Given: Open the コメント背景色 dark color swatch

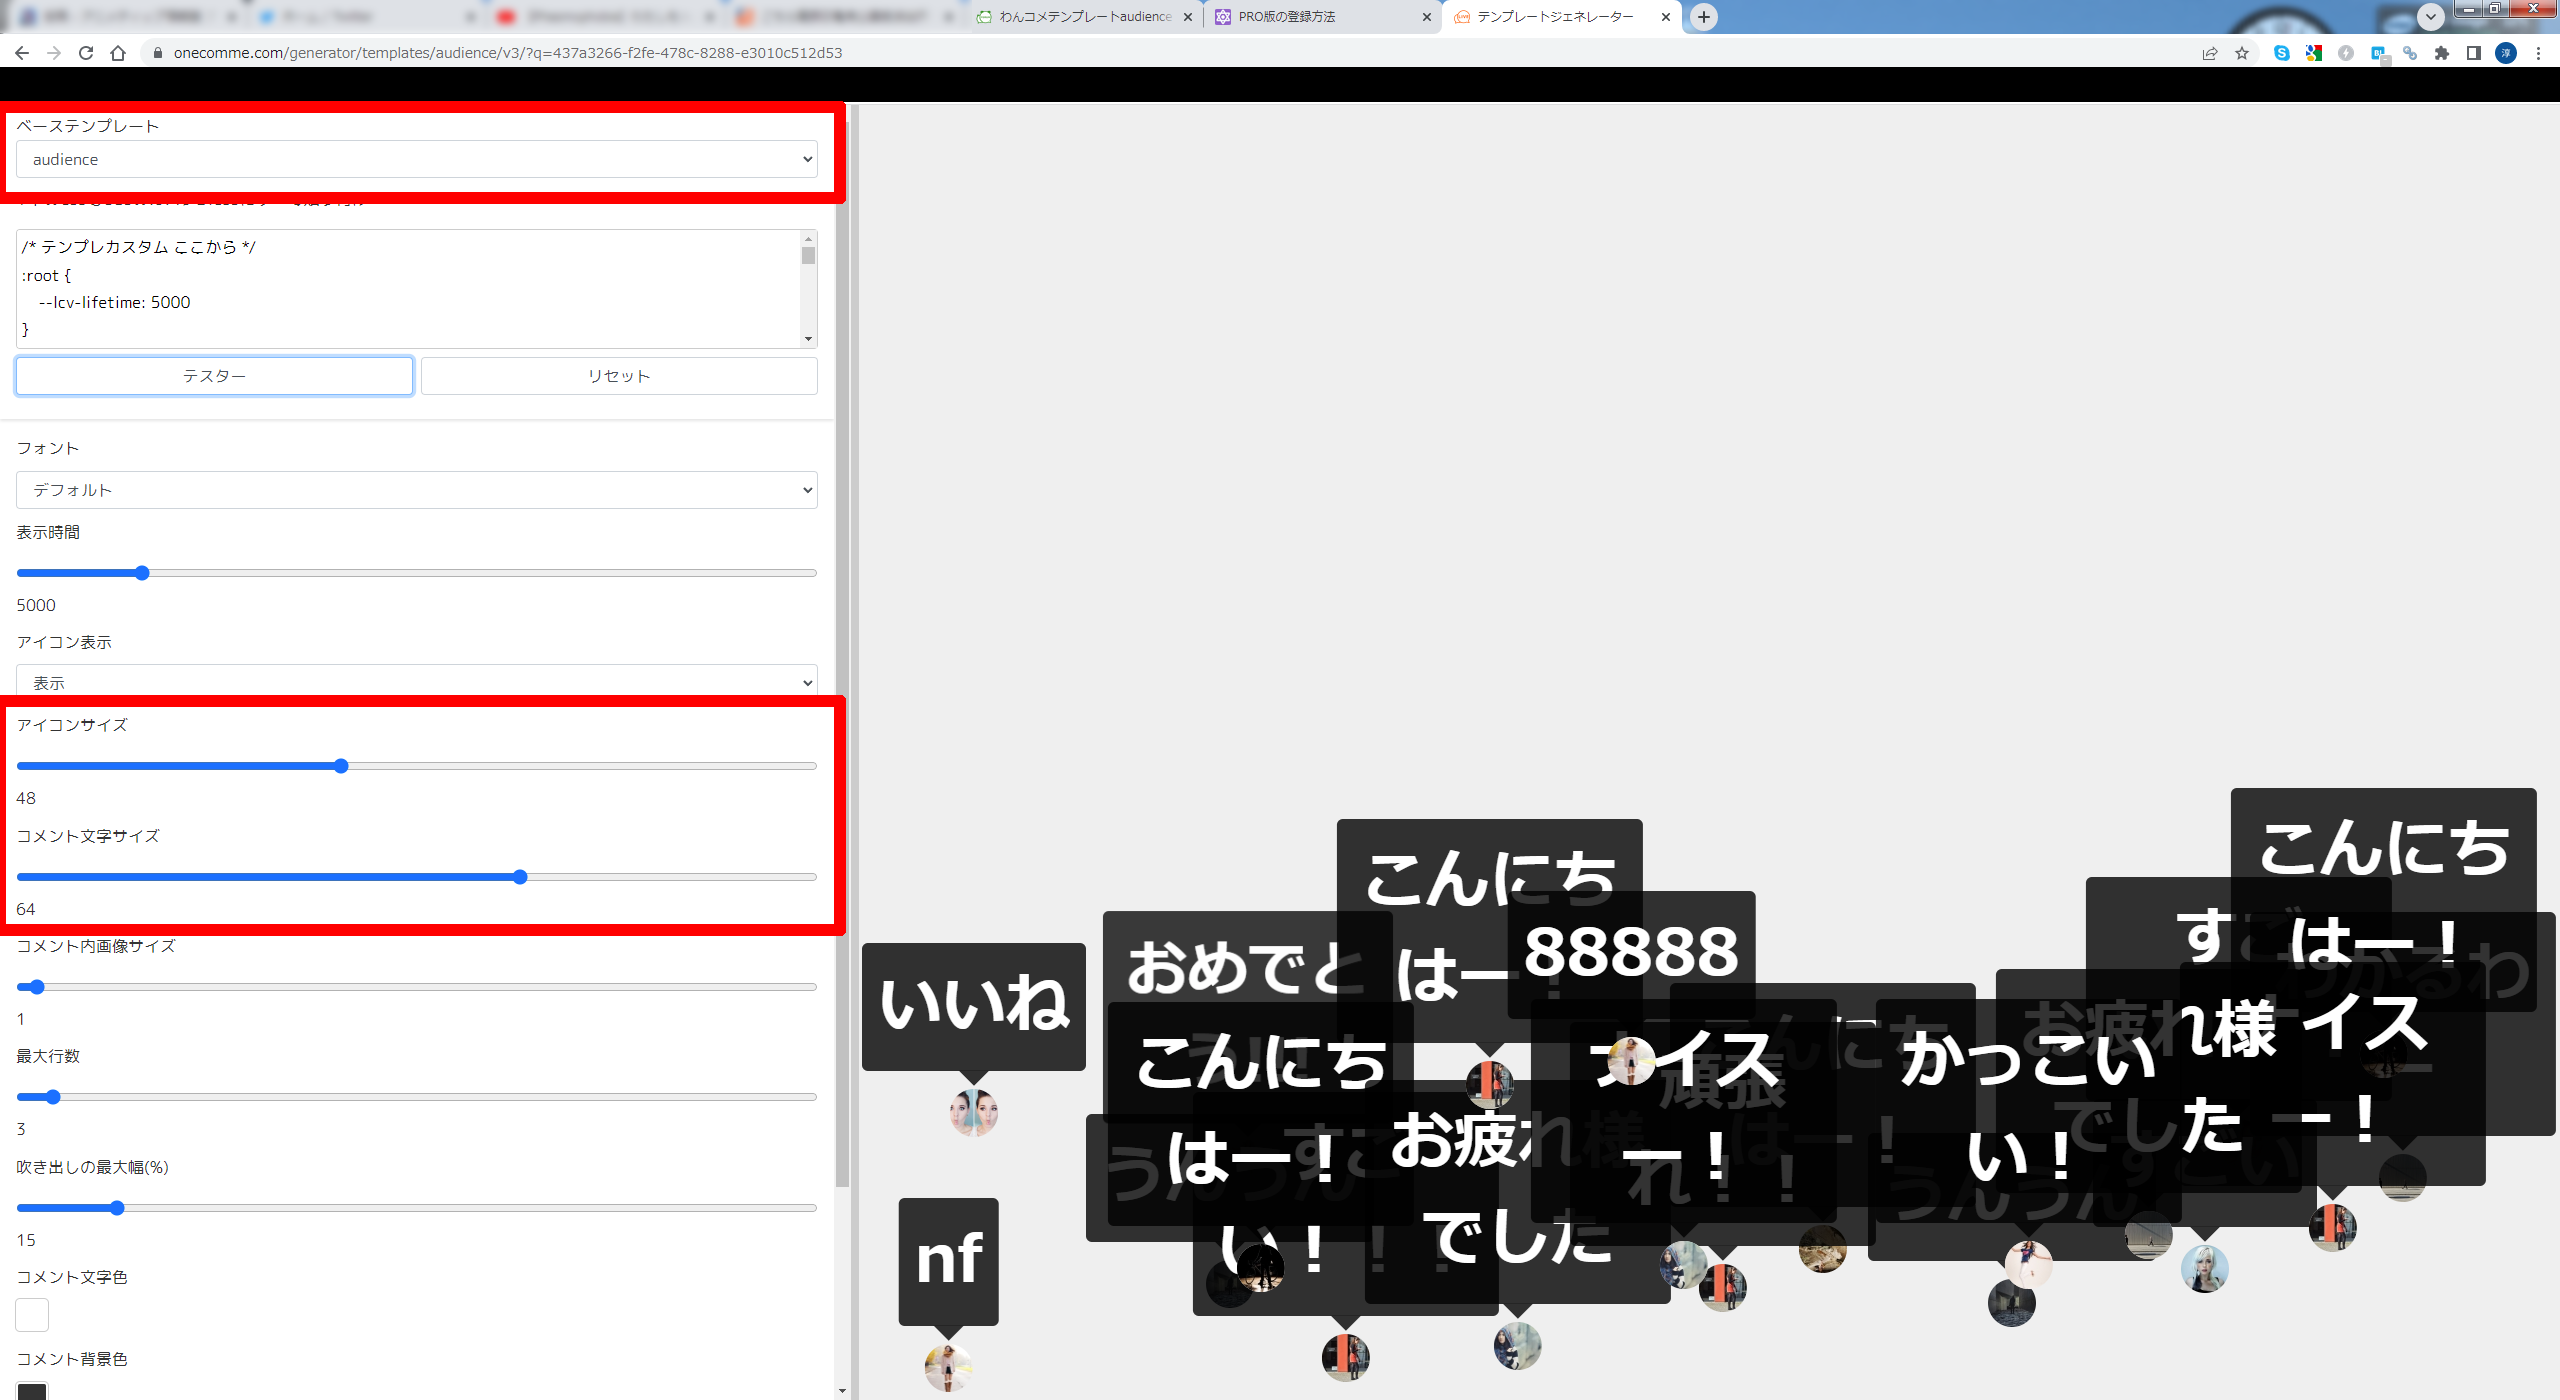Looking at the screenshot, I should point(32,1391).
